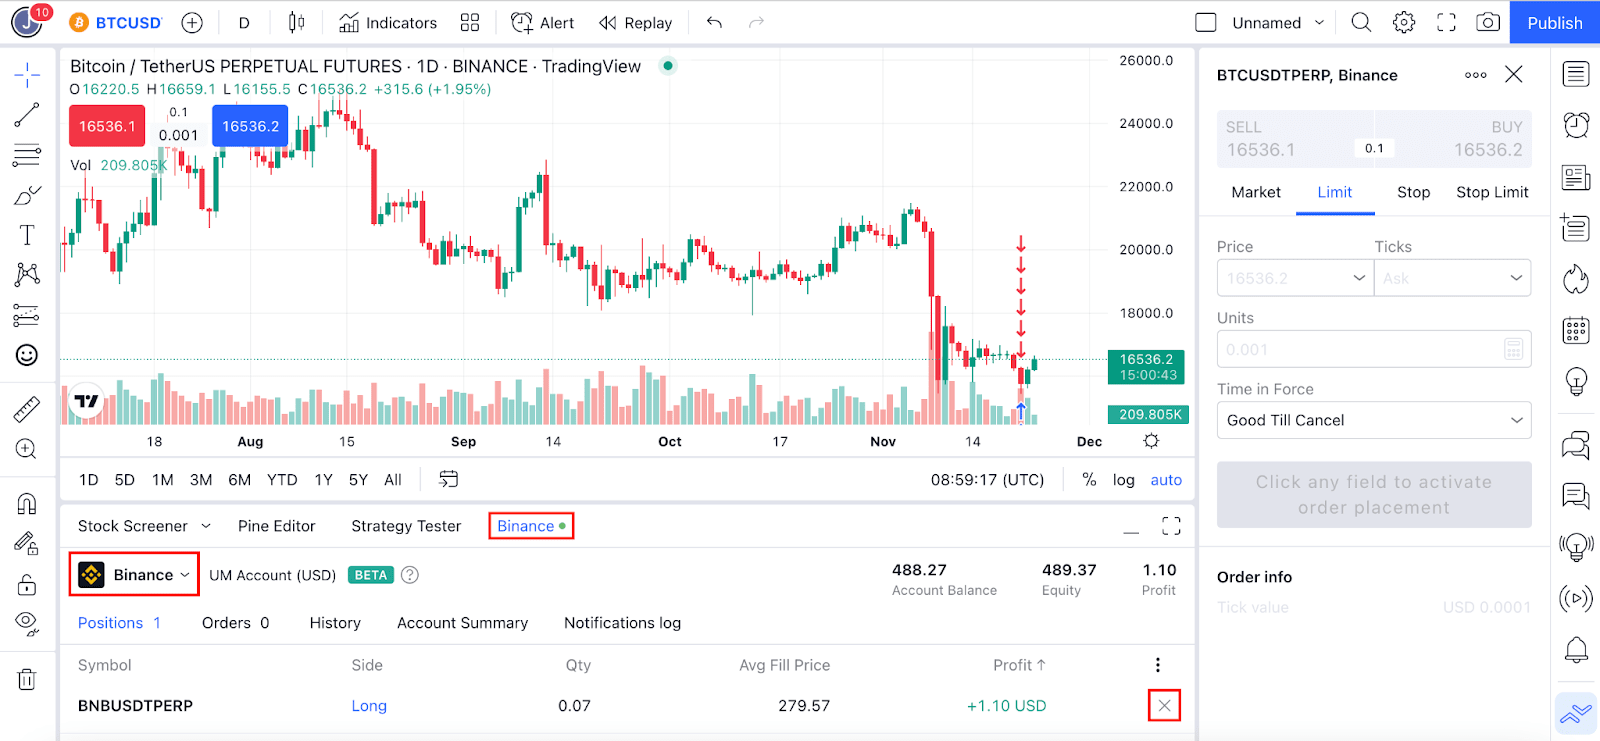
Task: Create a new Alert
Action: (543, 22)
